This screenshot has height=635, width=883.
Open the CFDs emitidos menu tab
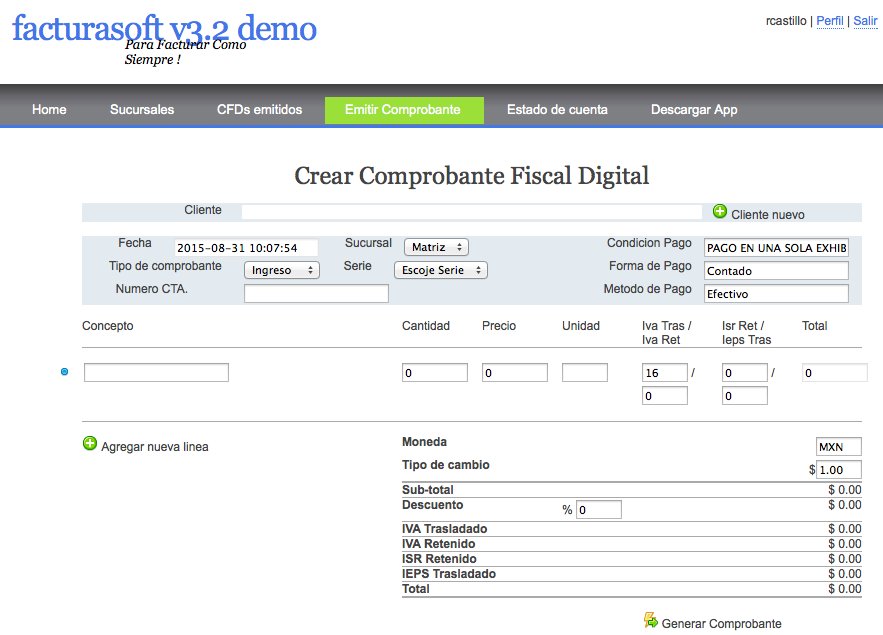tap(259, 110)
